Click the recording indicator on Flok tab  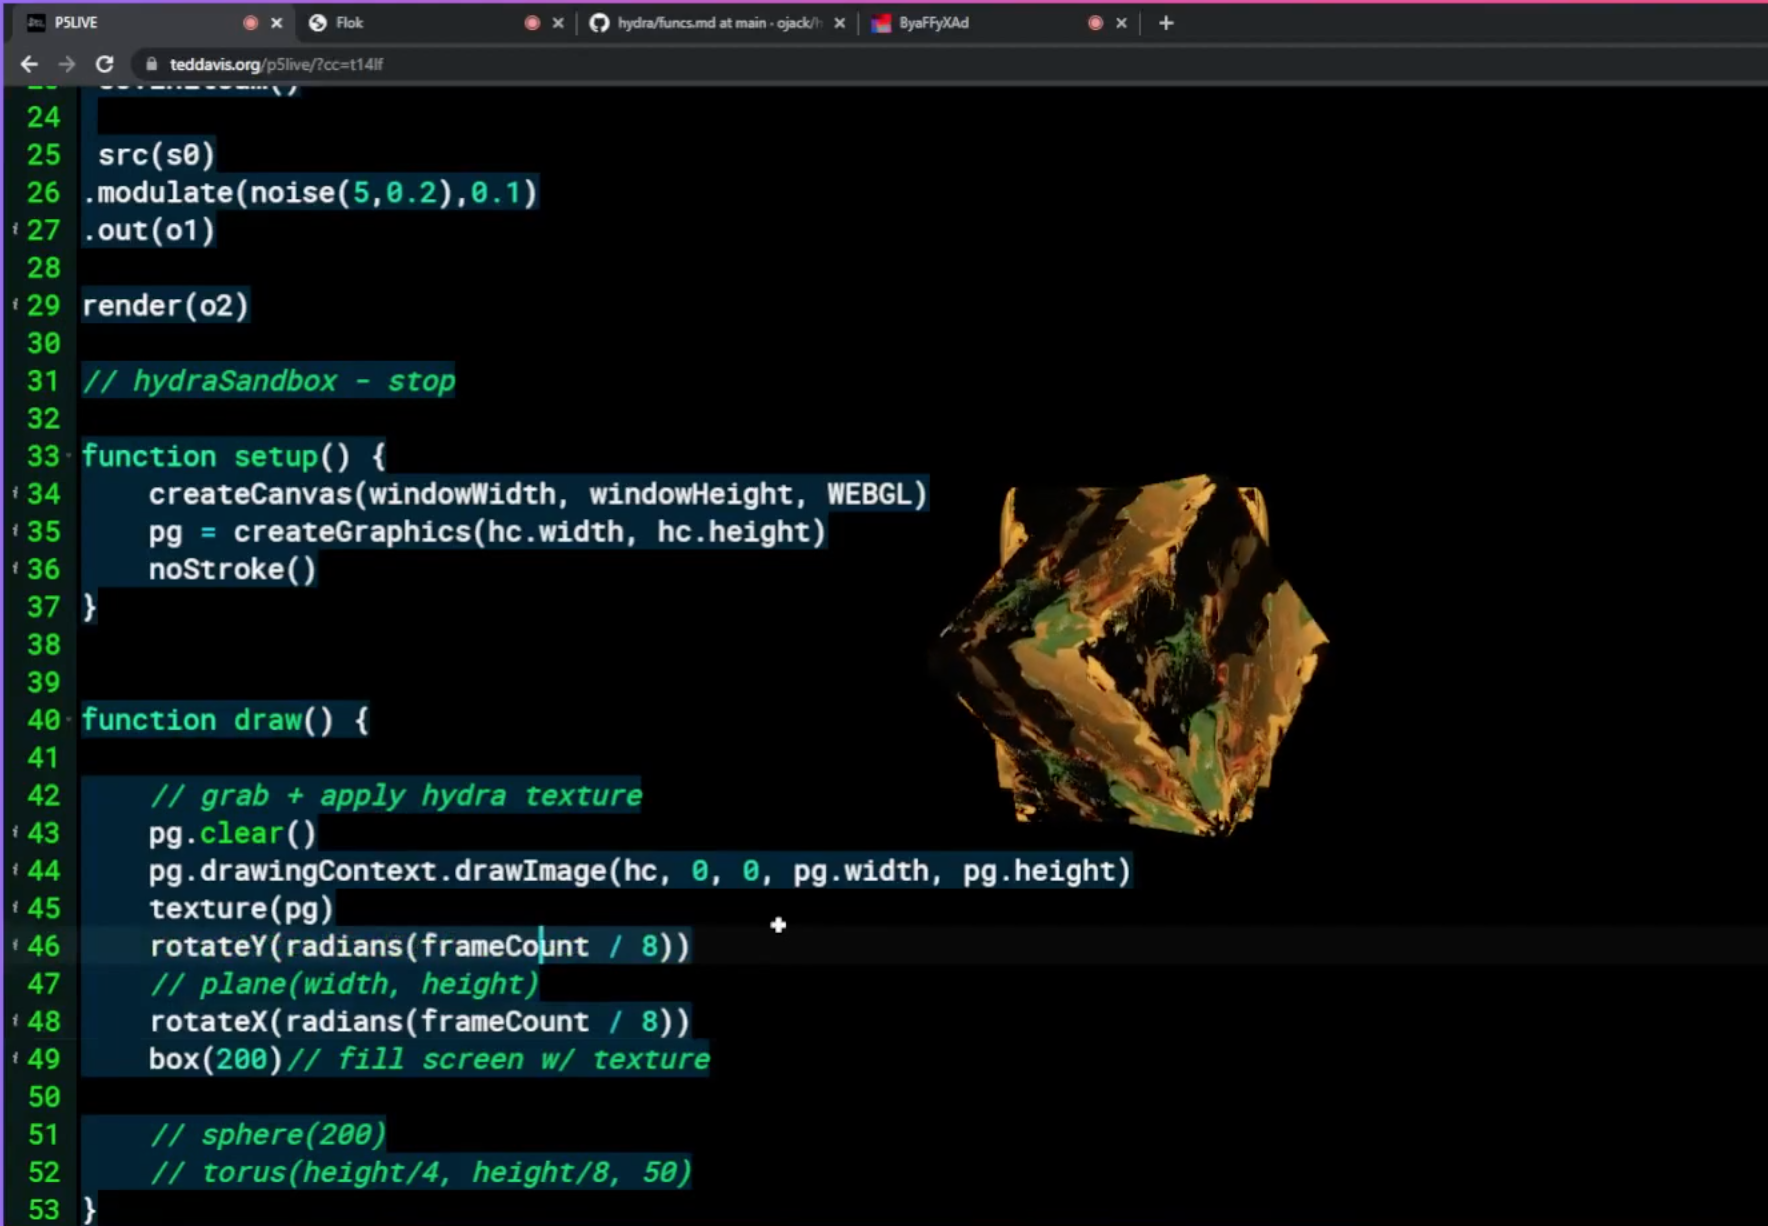pyautogui.click(x=532, y=23)
